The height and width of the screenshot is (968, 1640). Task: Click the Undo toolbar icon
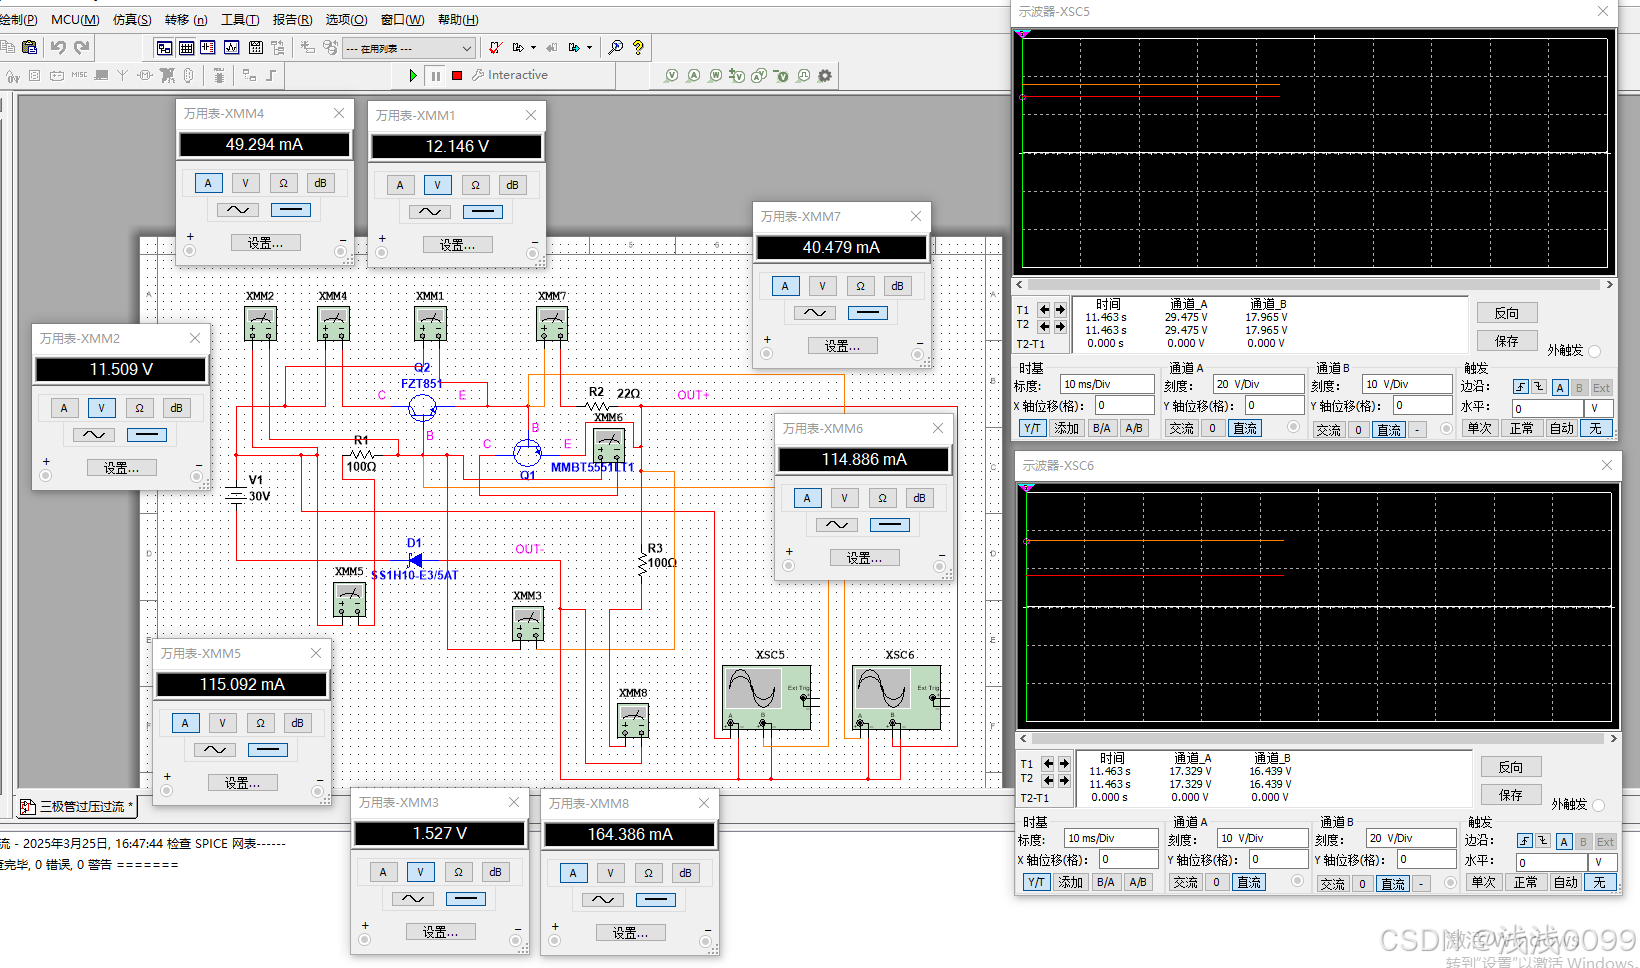pyautogui.click(x=58, y=47)
